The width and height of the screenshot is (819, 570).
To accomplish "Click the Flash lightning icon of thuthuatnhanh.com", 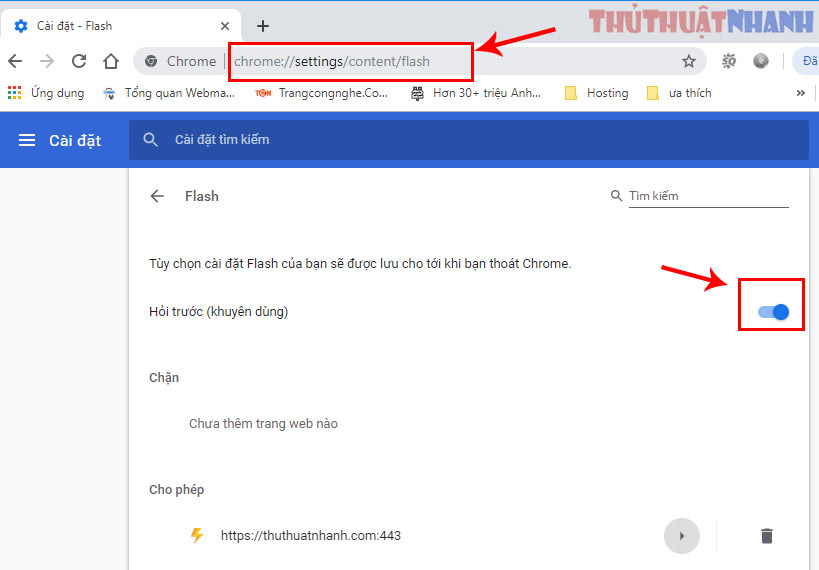I will click(x=197, y=536).
